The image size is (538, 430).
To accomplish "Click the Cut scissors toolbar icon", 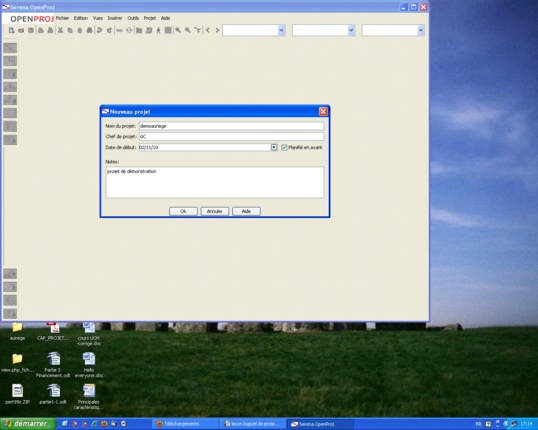I will pos(60,31).
